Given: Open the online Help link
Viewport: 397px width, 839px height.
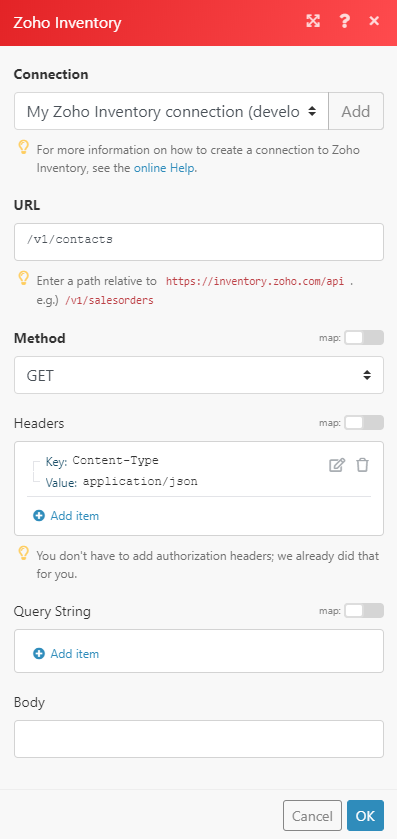Looking at the screenshot, I should 164,168.
